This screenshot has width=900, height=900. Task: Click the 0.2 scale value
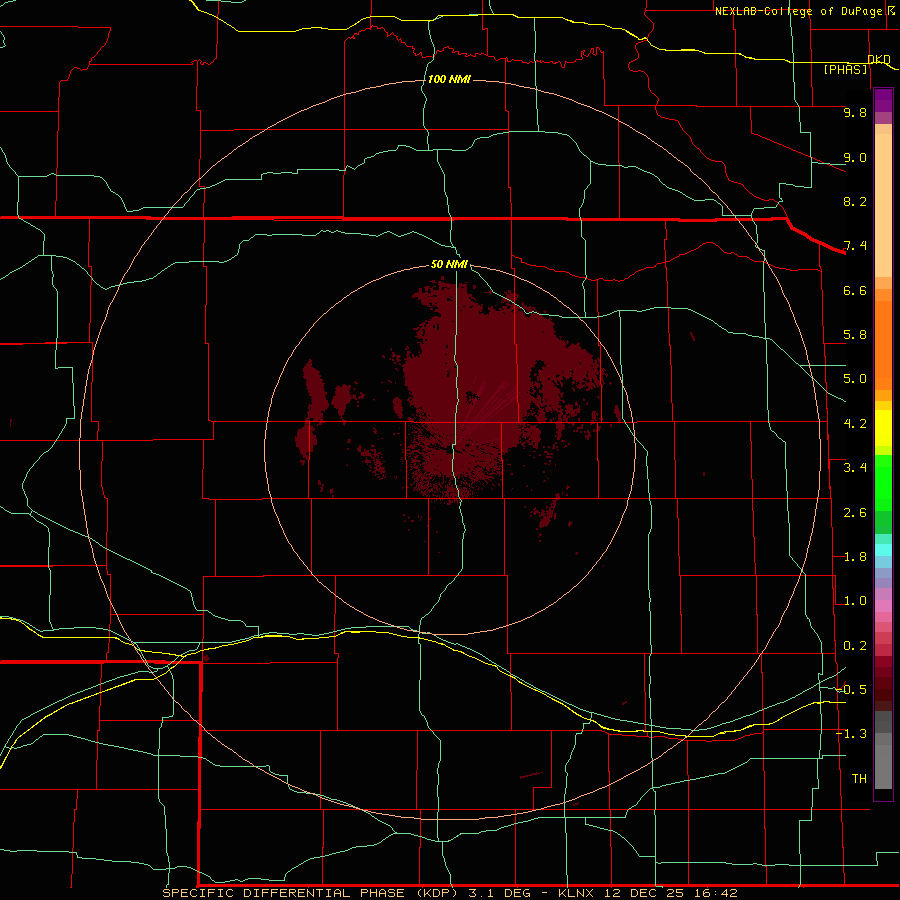pyautogui.click(x=855, y=646)
